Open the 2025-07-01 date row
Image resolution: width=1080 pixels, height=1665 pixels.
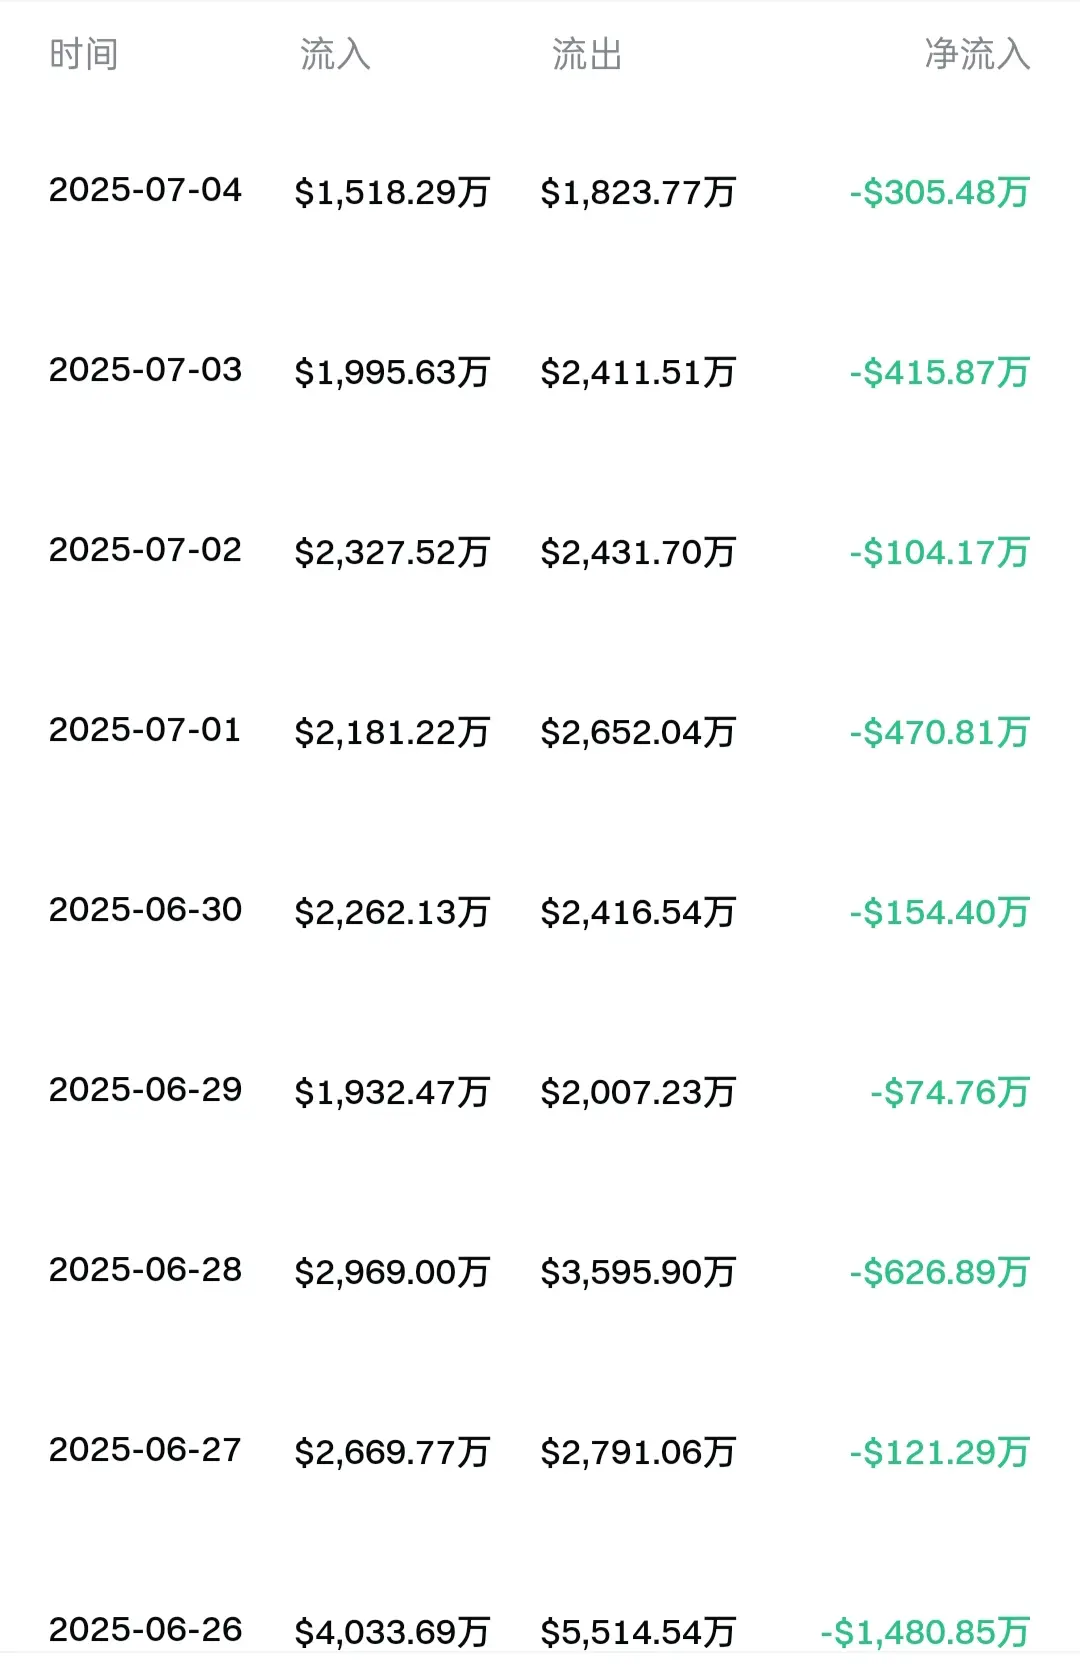(x=540, y=731)
